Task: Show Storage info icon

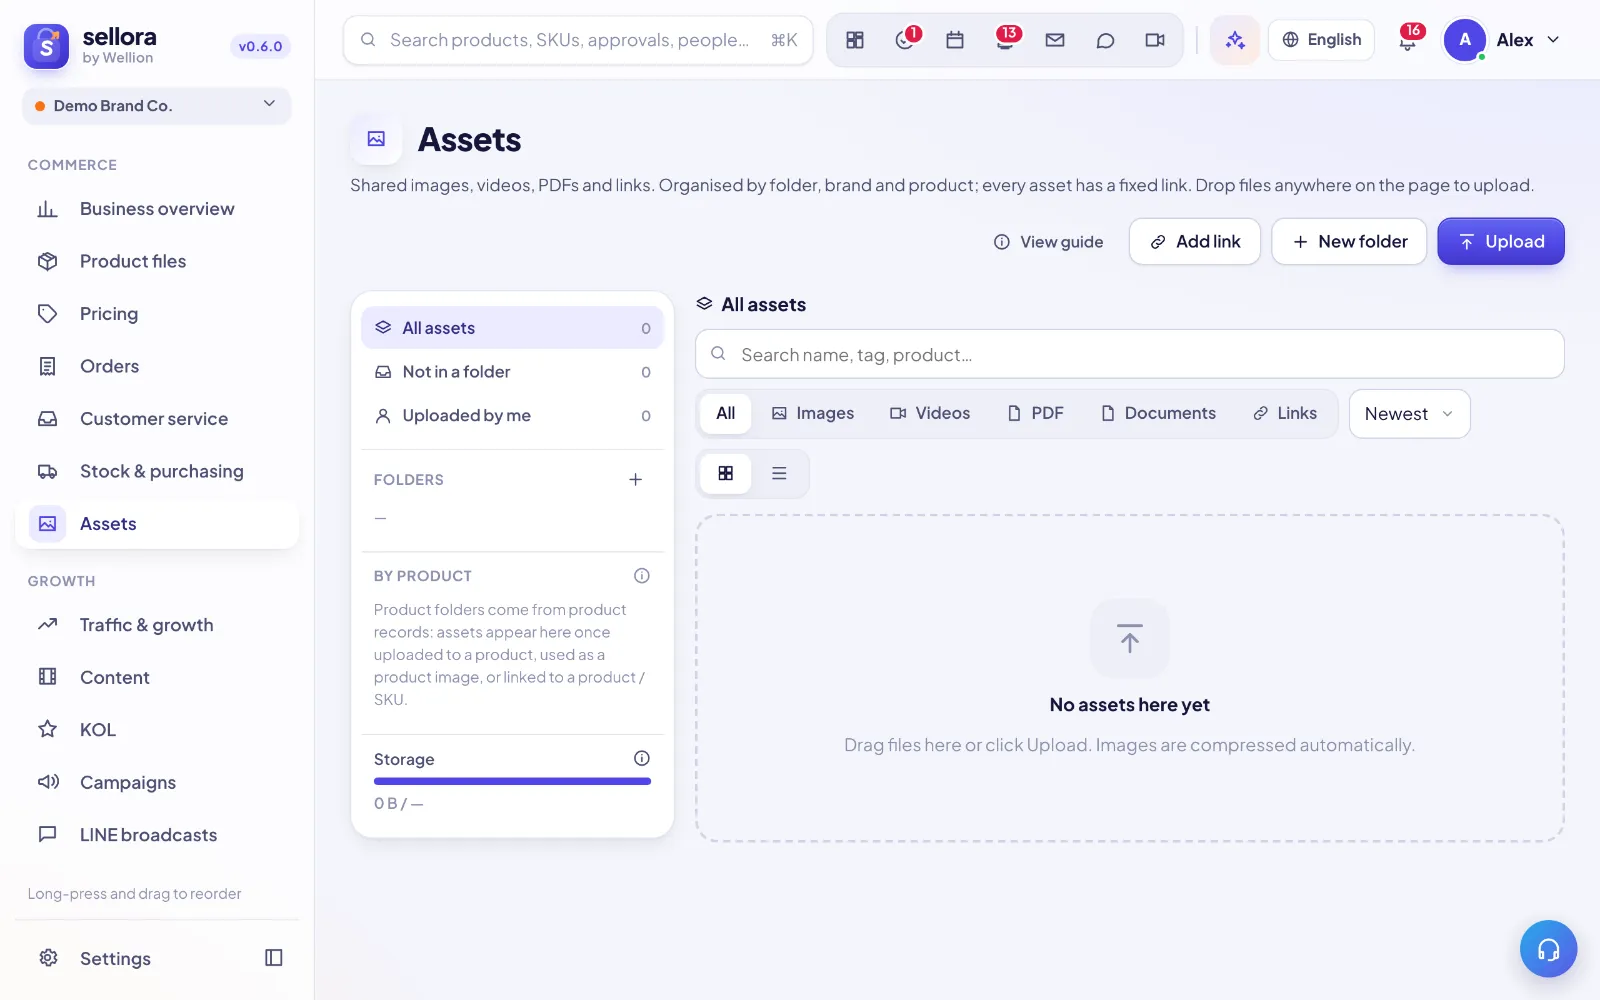Action: pyautogui.click(x=642, y=758)
